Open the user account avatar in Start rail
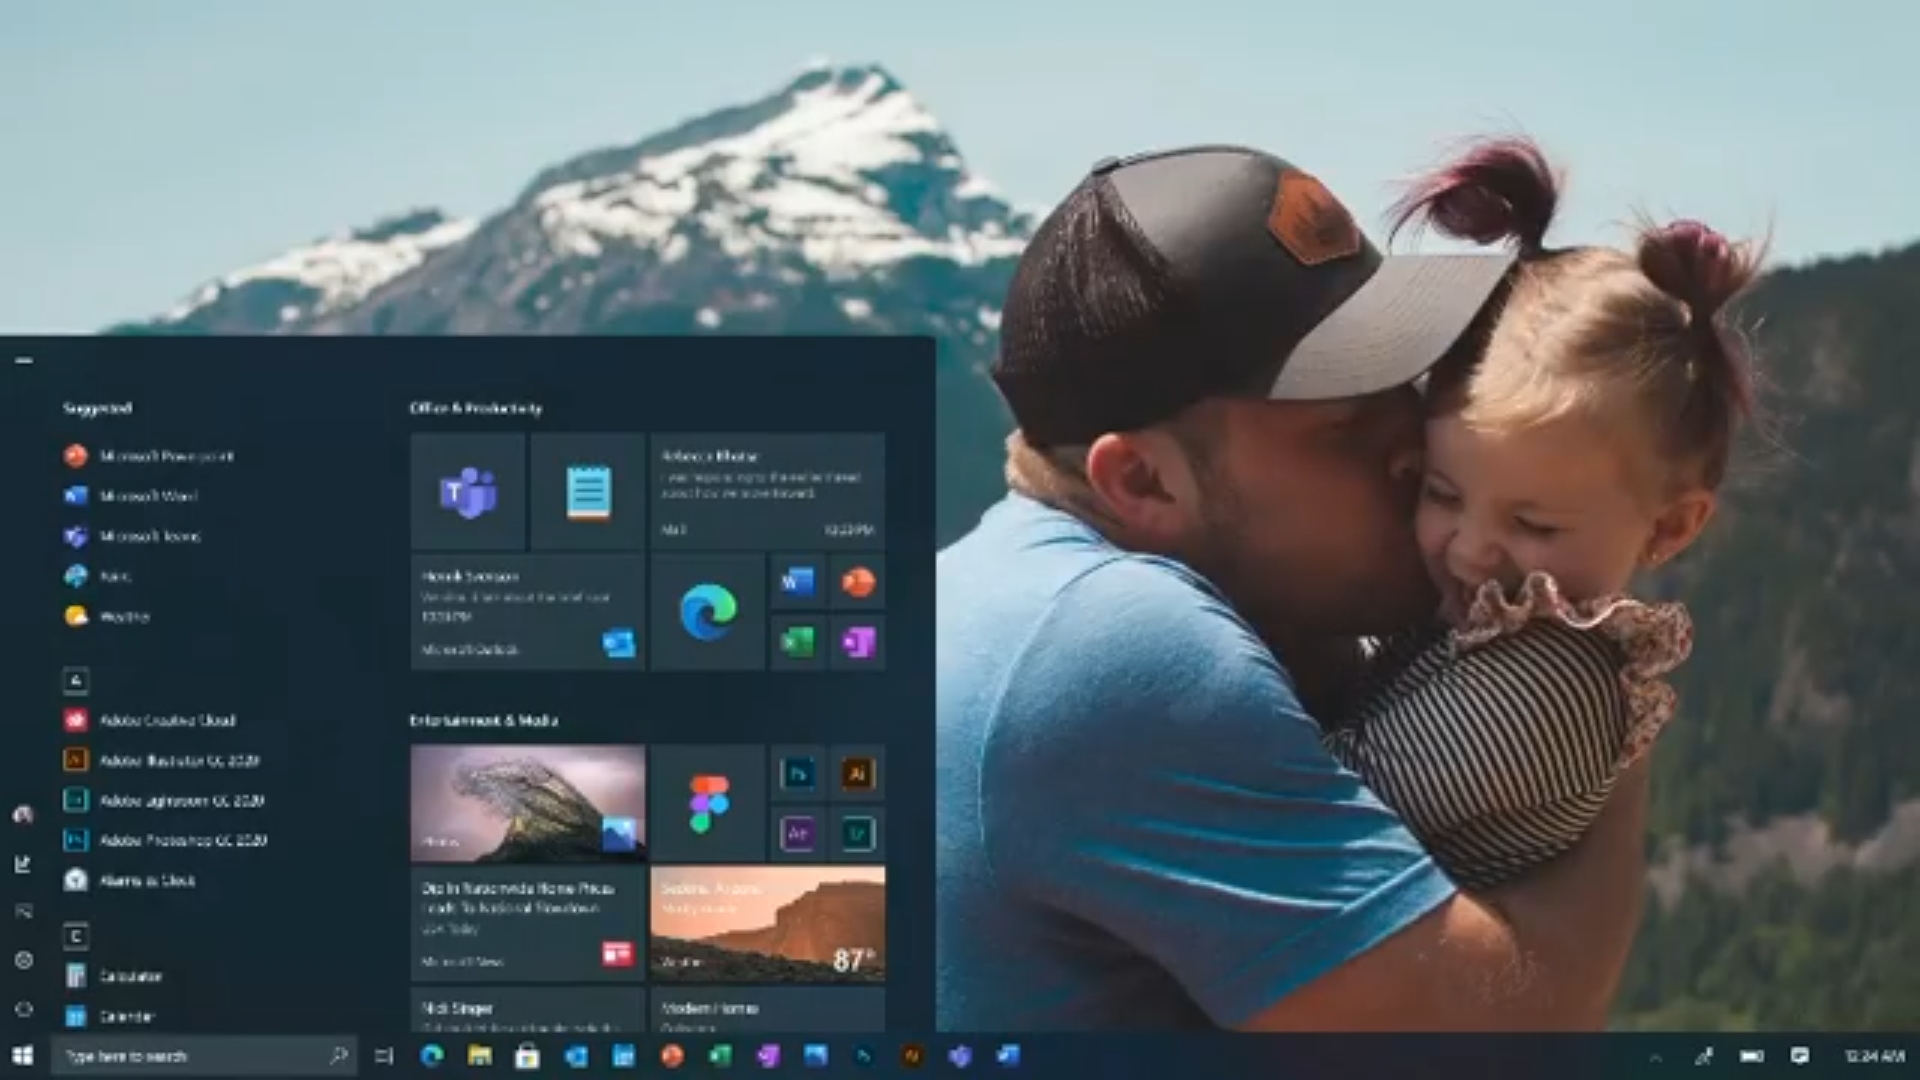 pos(23,815)
